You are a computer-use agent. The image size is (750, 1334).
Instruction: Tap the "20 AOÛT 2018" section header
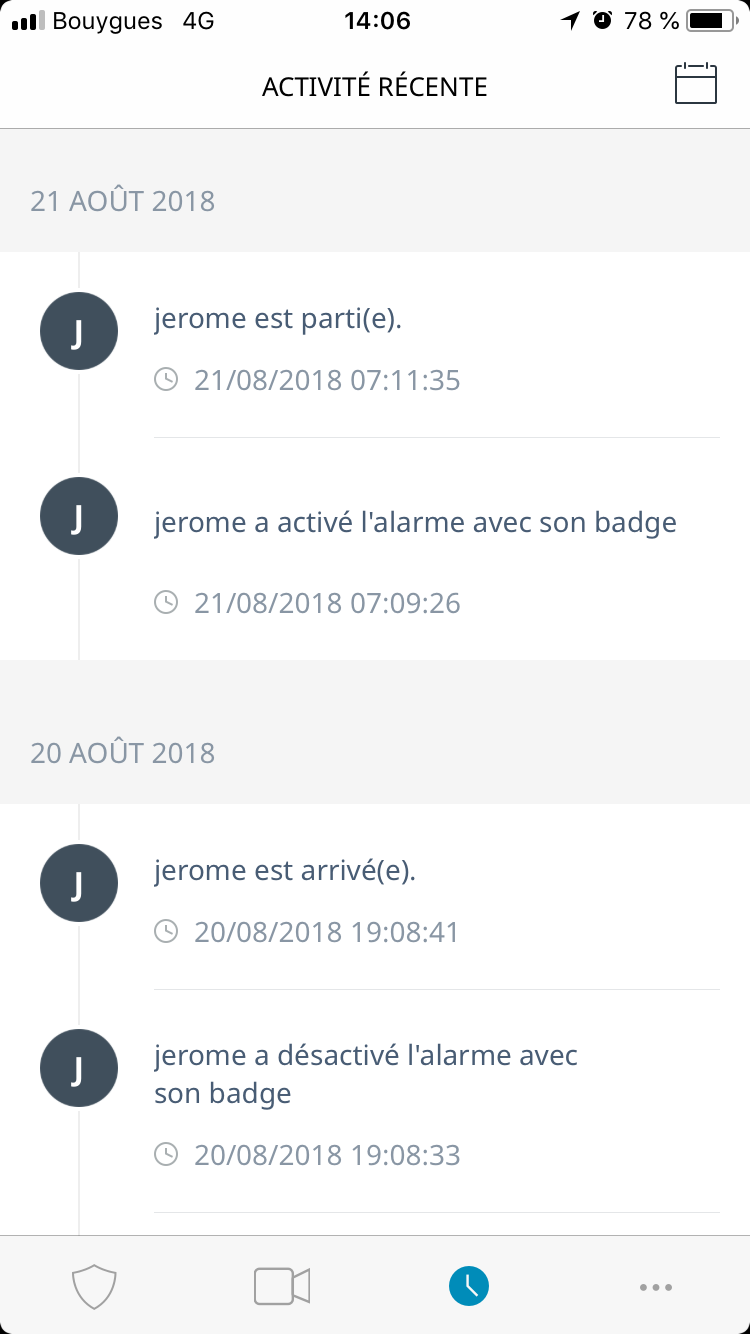123,753
